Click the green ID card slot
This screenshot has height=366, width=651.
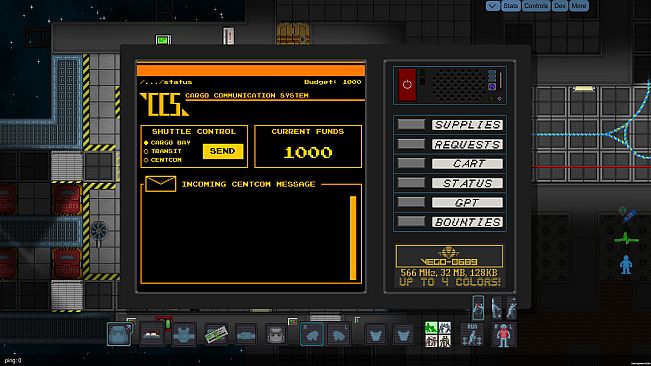tap(216, 334)
